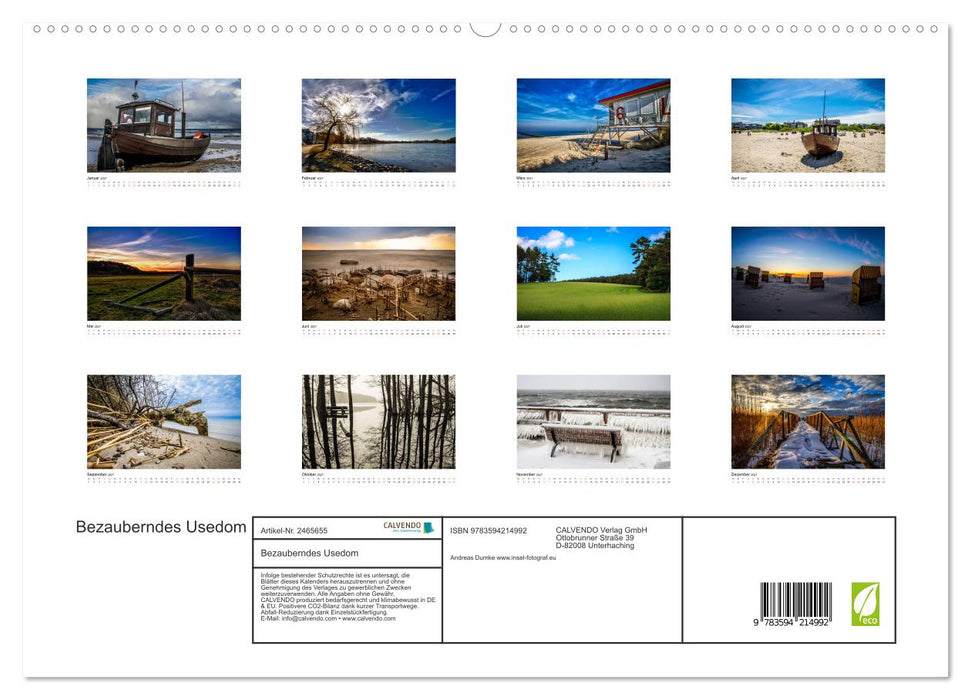
Task: Click the E-Mail info@calvendo.com line
Action: [x=328, y=618]
